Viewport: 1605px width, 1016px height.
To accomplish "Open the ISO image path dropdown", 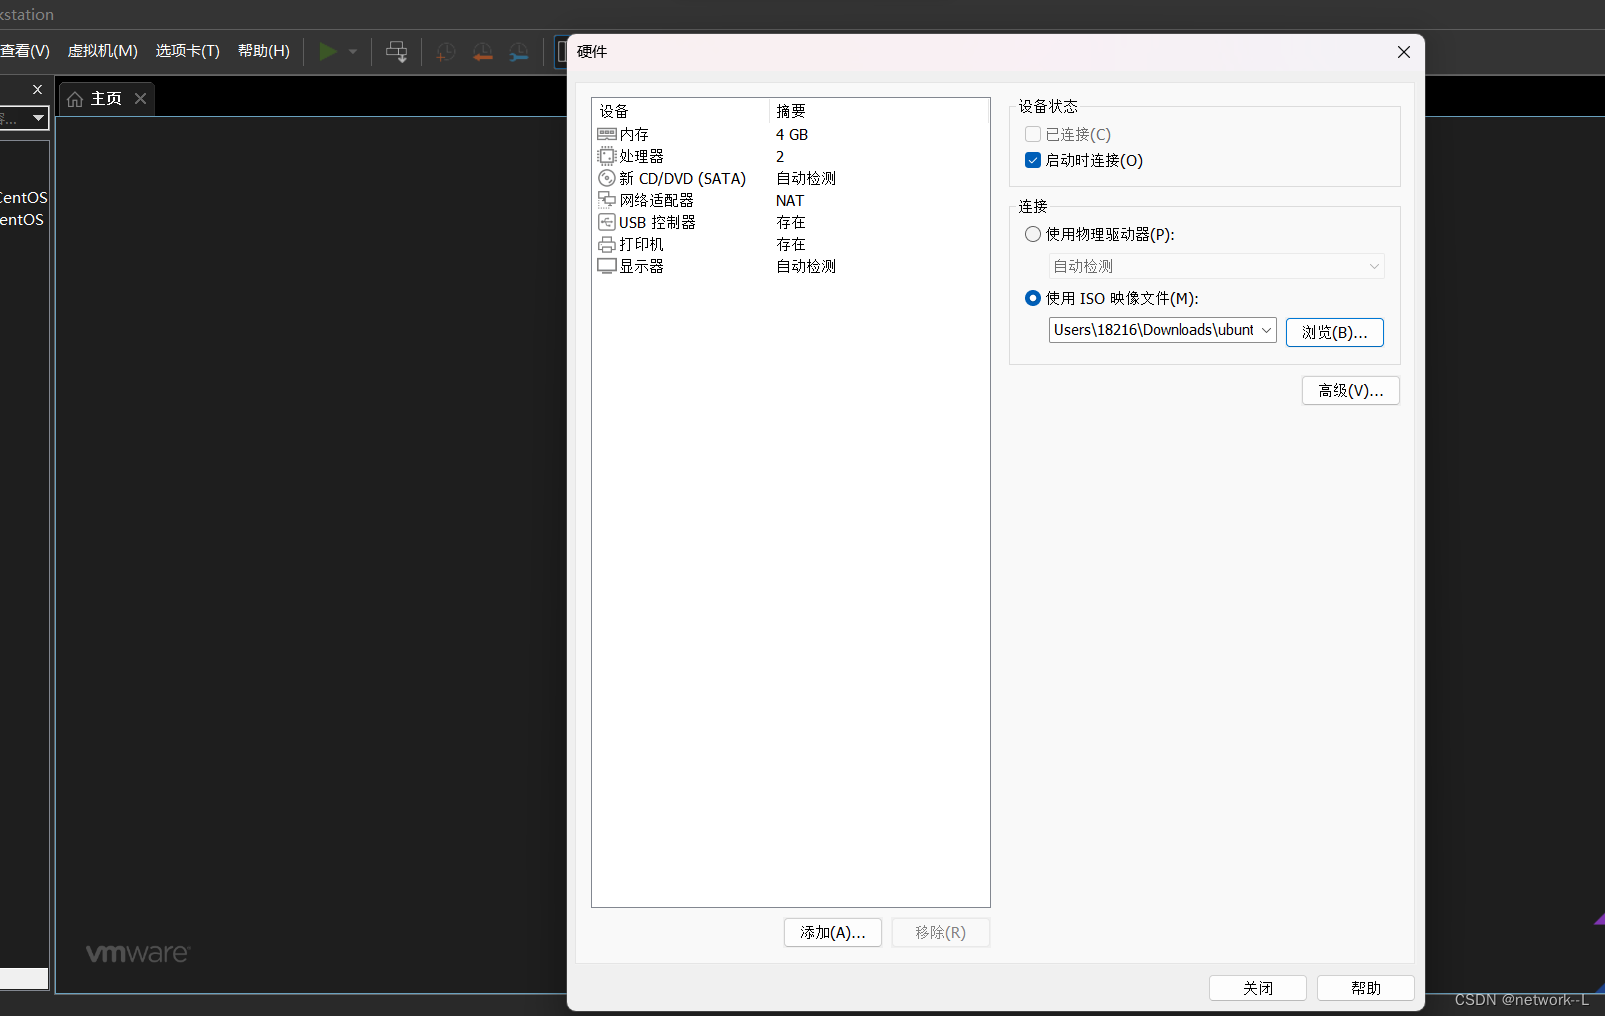I will pos(1267,329).
